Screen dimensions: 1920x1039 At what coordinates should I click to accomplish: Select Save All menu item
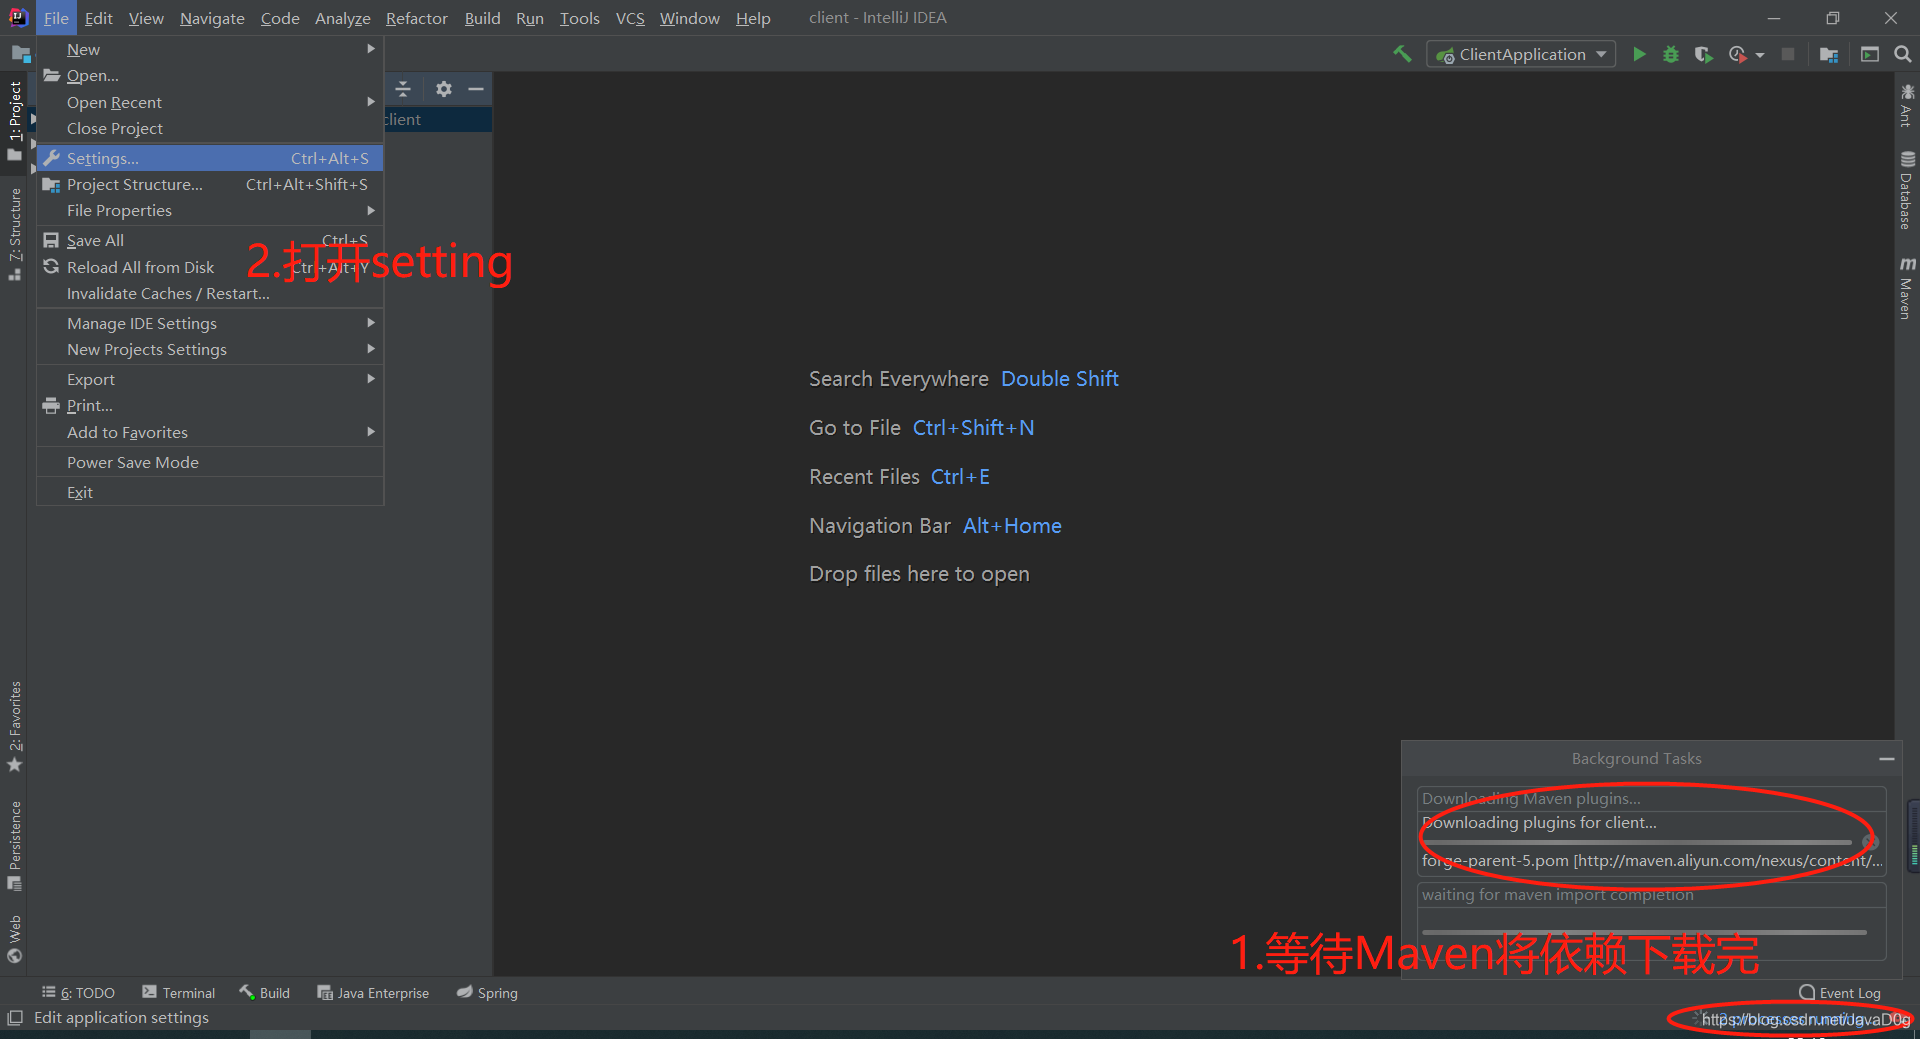point(210,241)
